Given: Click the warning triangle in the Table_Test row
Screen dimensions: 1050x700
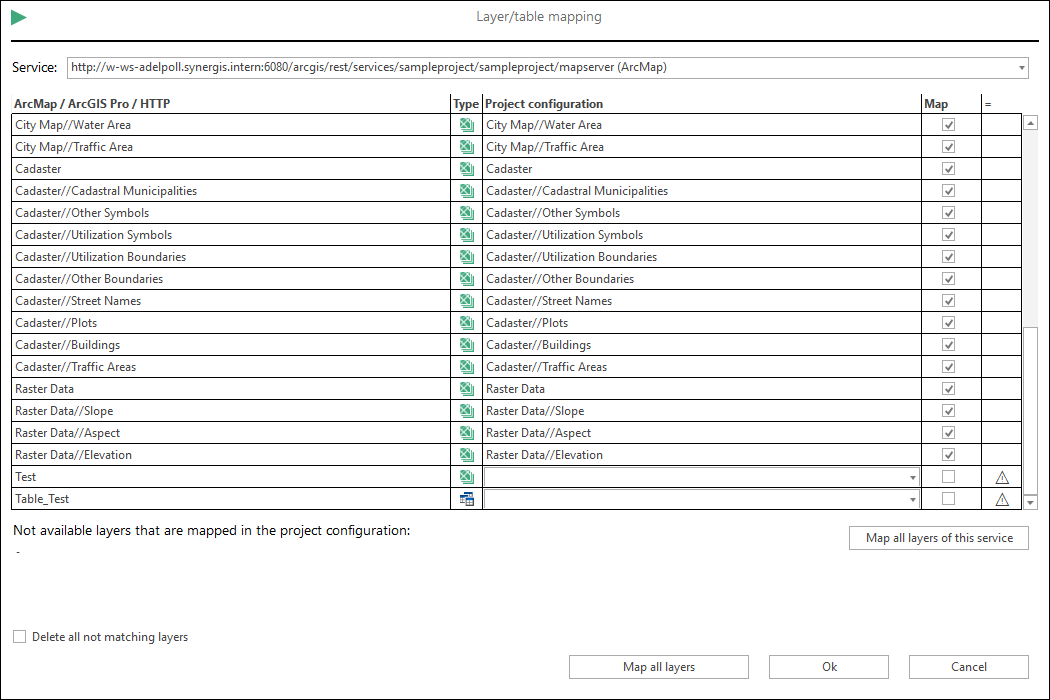Looking at the screenshot, I should click(1002, 498).
